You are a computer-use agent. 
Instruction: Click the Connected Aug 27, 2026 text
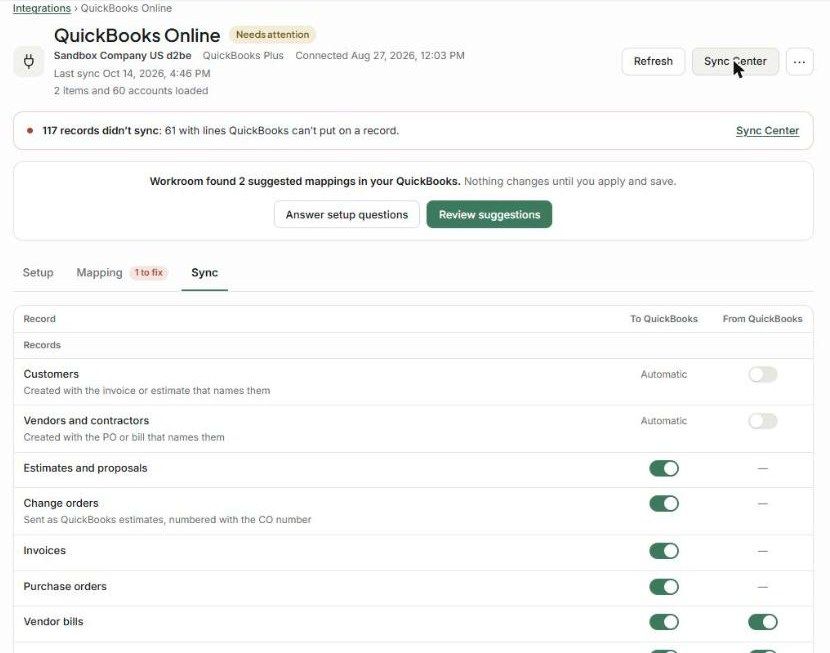tap(380, 56)
